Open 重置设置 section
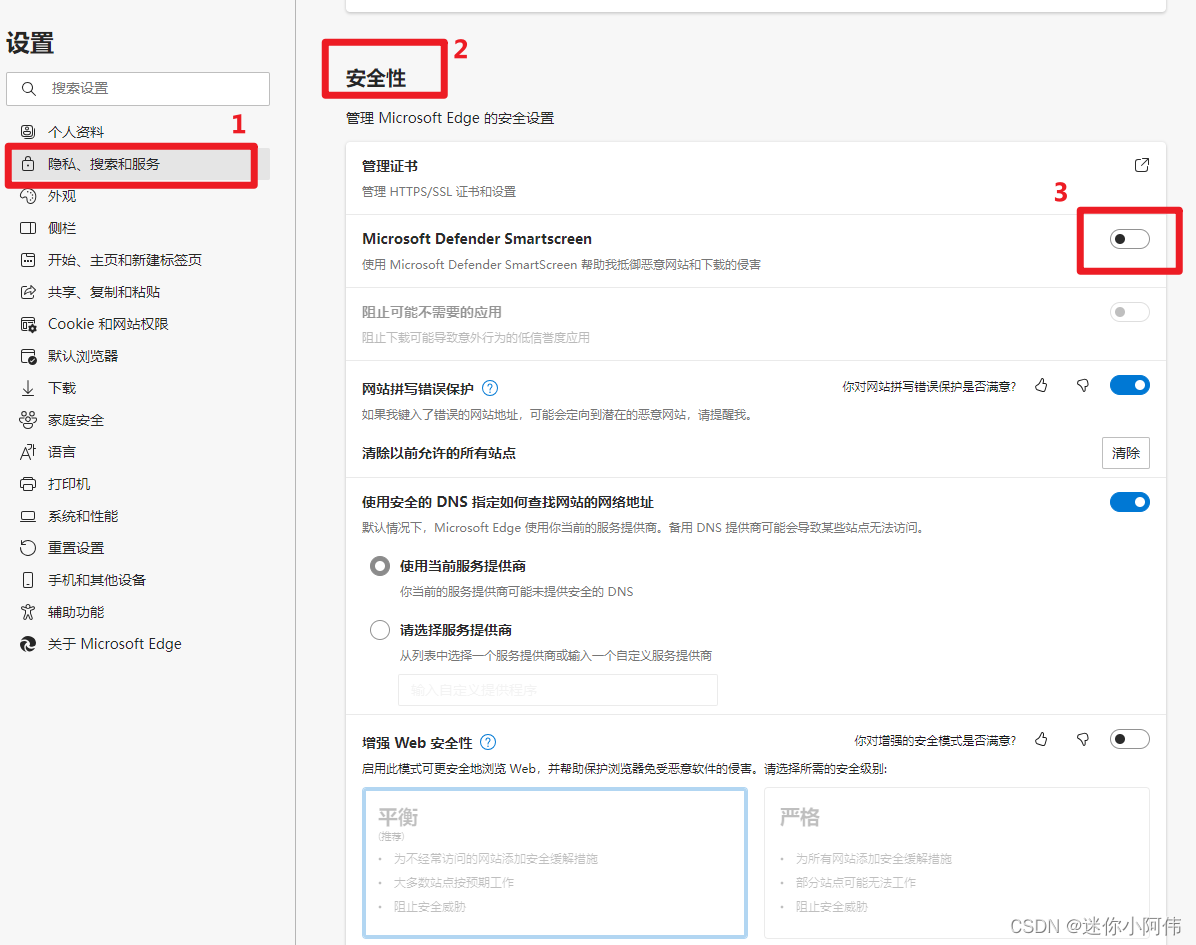This screenshot has width=1196, height=945. [137, 548]
